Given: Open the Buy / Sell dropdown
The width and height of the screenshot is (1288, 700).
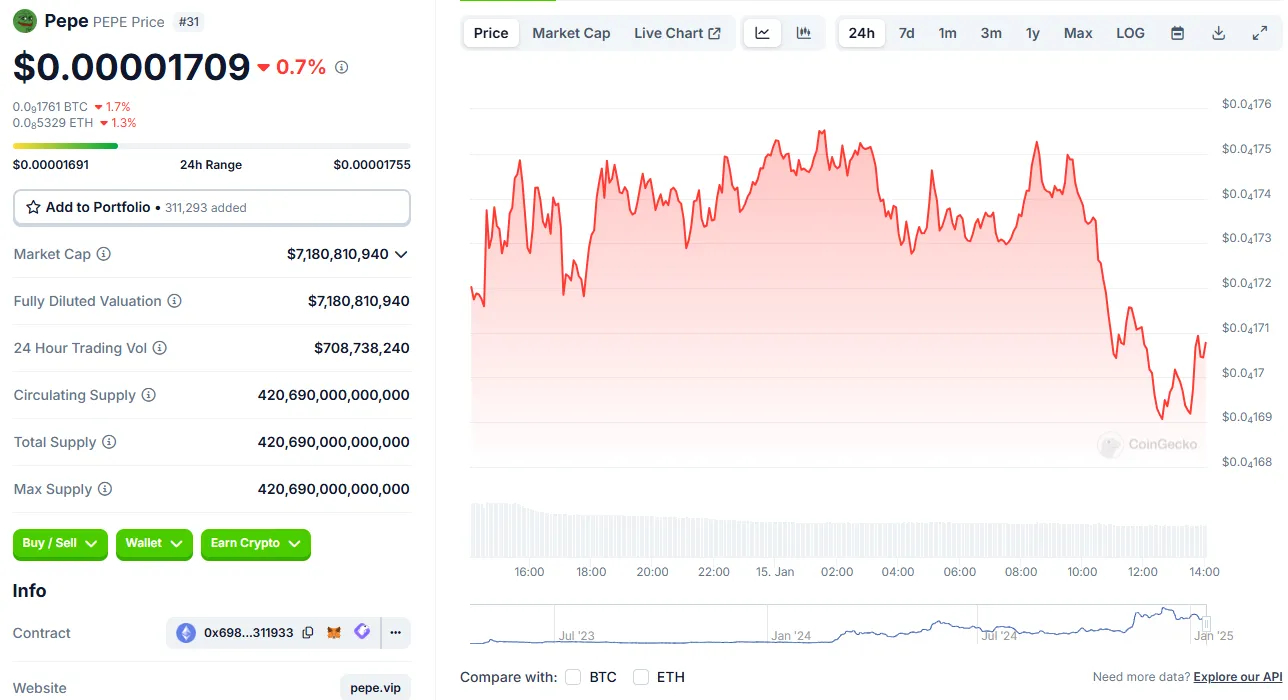Looking at the screenshot, I should click(x=60, y=543).
